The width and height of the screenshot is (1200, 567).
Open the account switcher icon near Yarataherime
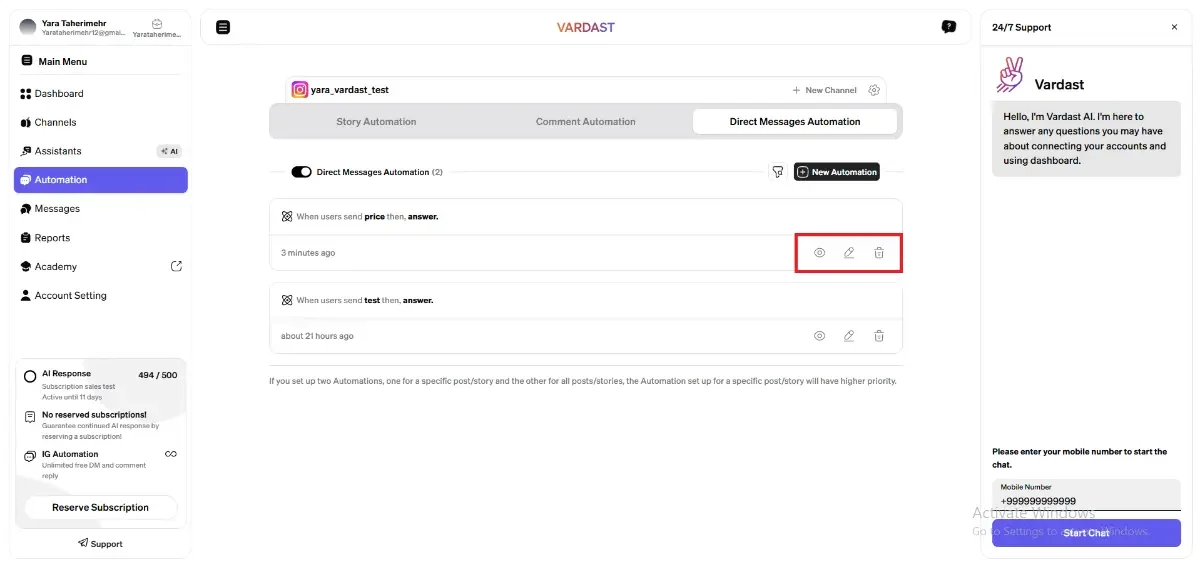(157, 23)
